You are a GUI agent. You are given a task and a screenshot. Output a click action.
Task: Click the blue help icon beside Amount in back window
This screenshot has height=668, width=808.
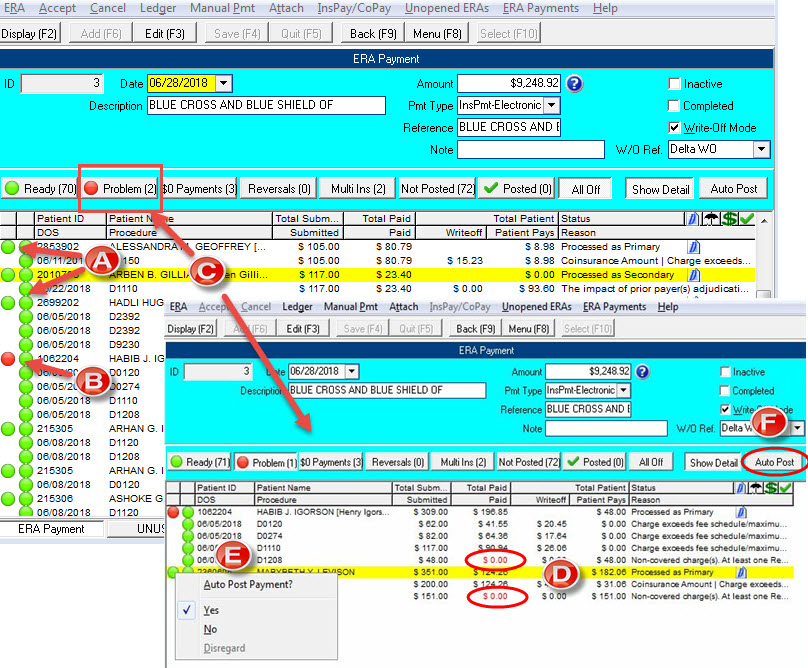pos(575,84)
